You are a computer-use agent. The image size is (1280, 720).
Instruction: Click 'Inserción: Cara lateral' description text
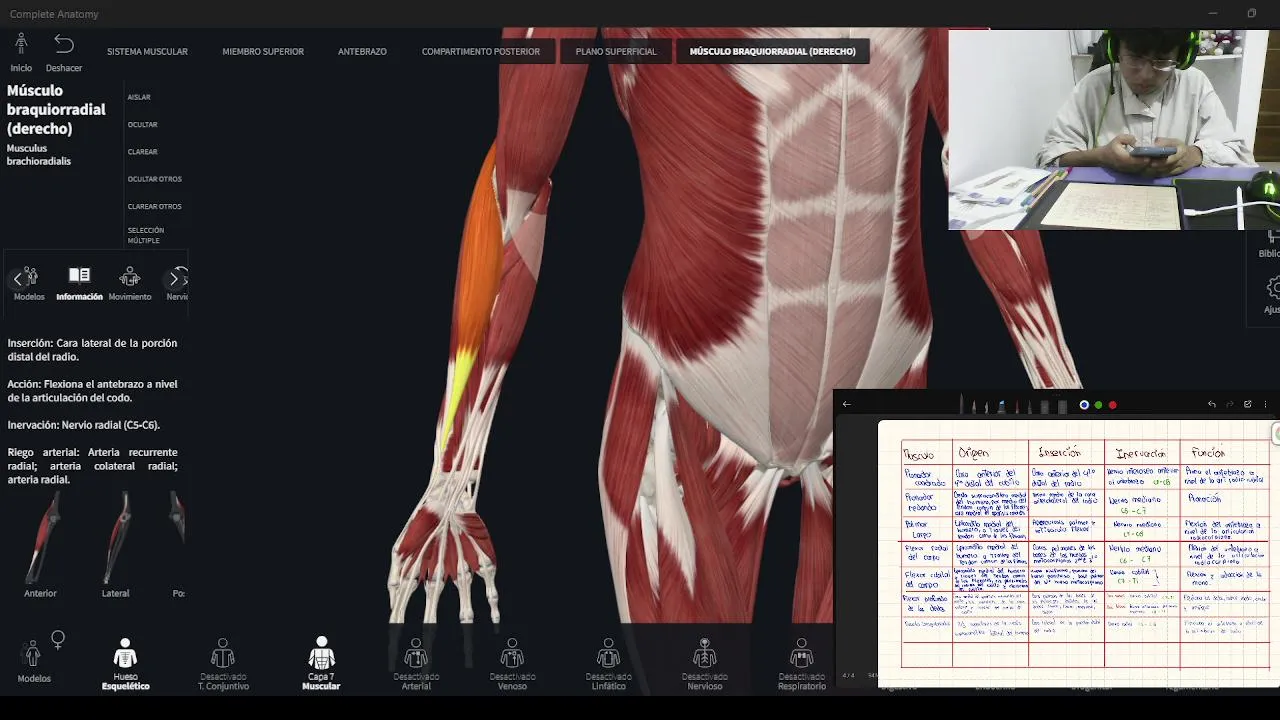(92, 350)
